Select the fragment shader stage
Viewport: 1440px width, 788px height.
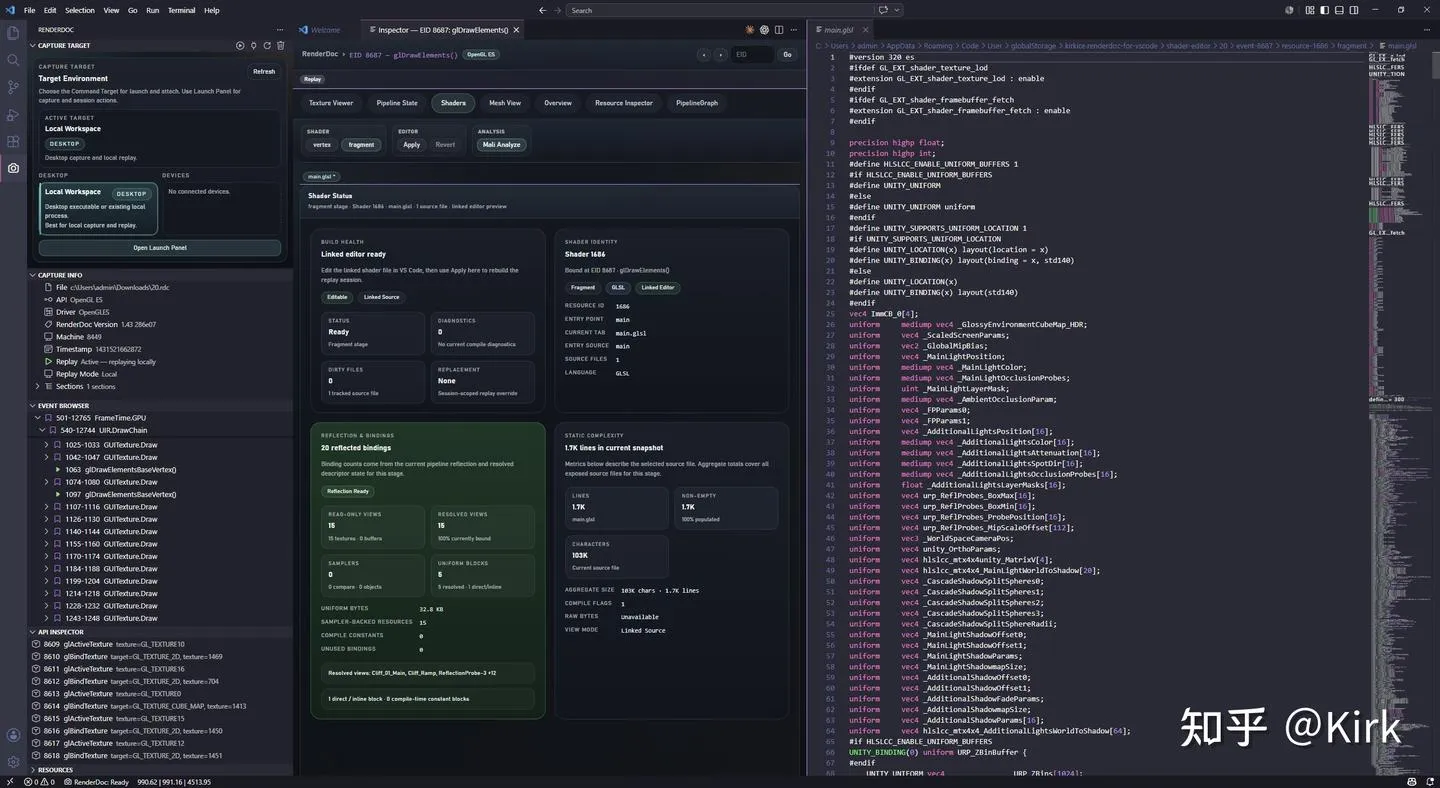pyautogui.click(x=361, y=145)
